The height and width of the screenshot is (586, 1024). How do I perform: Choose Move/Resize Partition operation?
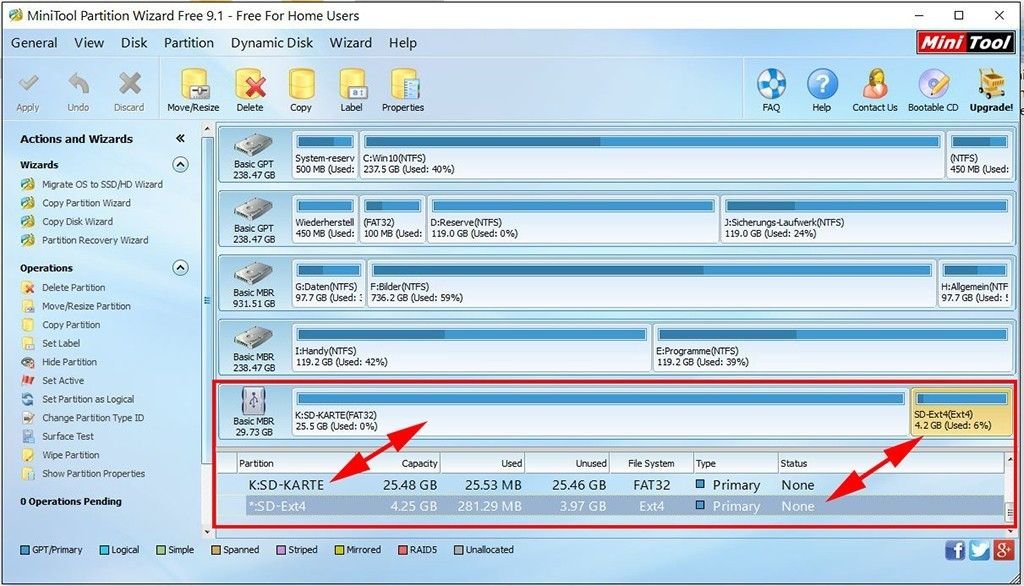pyautogui.click(x=86, y=306)
